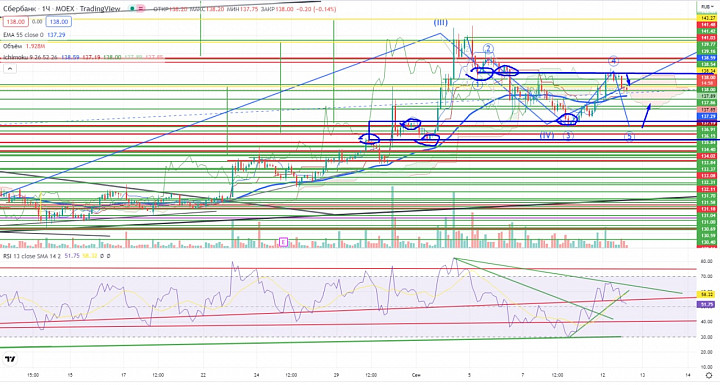Open the RUB currency dropdown
Viewport: 720px width, 385px height.
point(707,7)
